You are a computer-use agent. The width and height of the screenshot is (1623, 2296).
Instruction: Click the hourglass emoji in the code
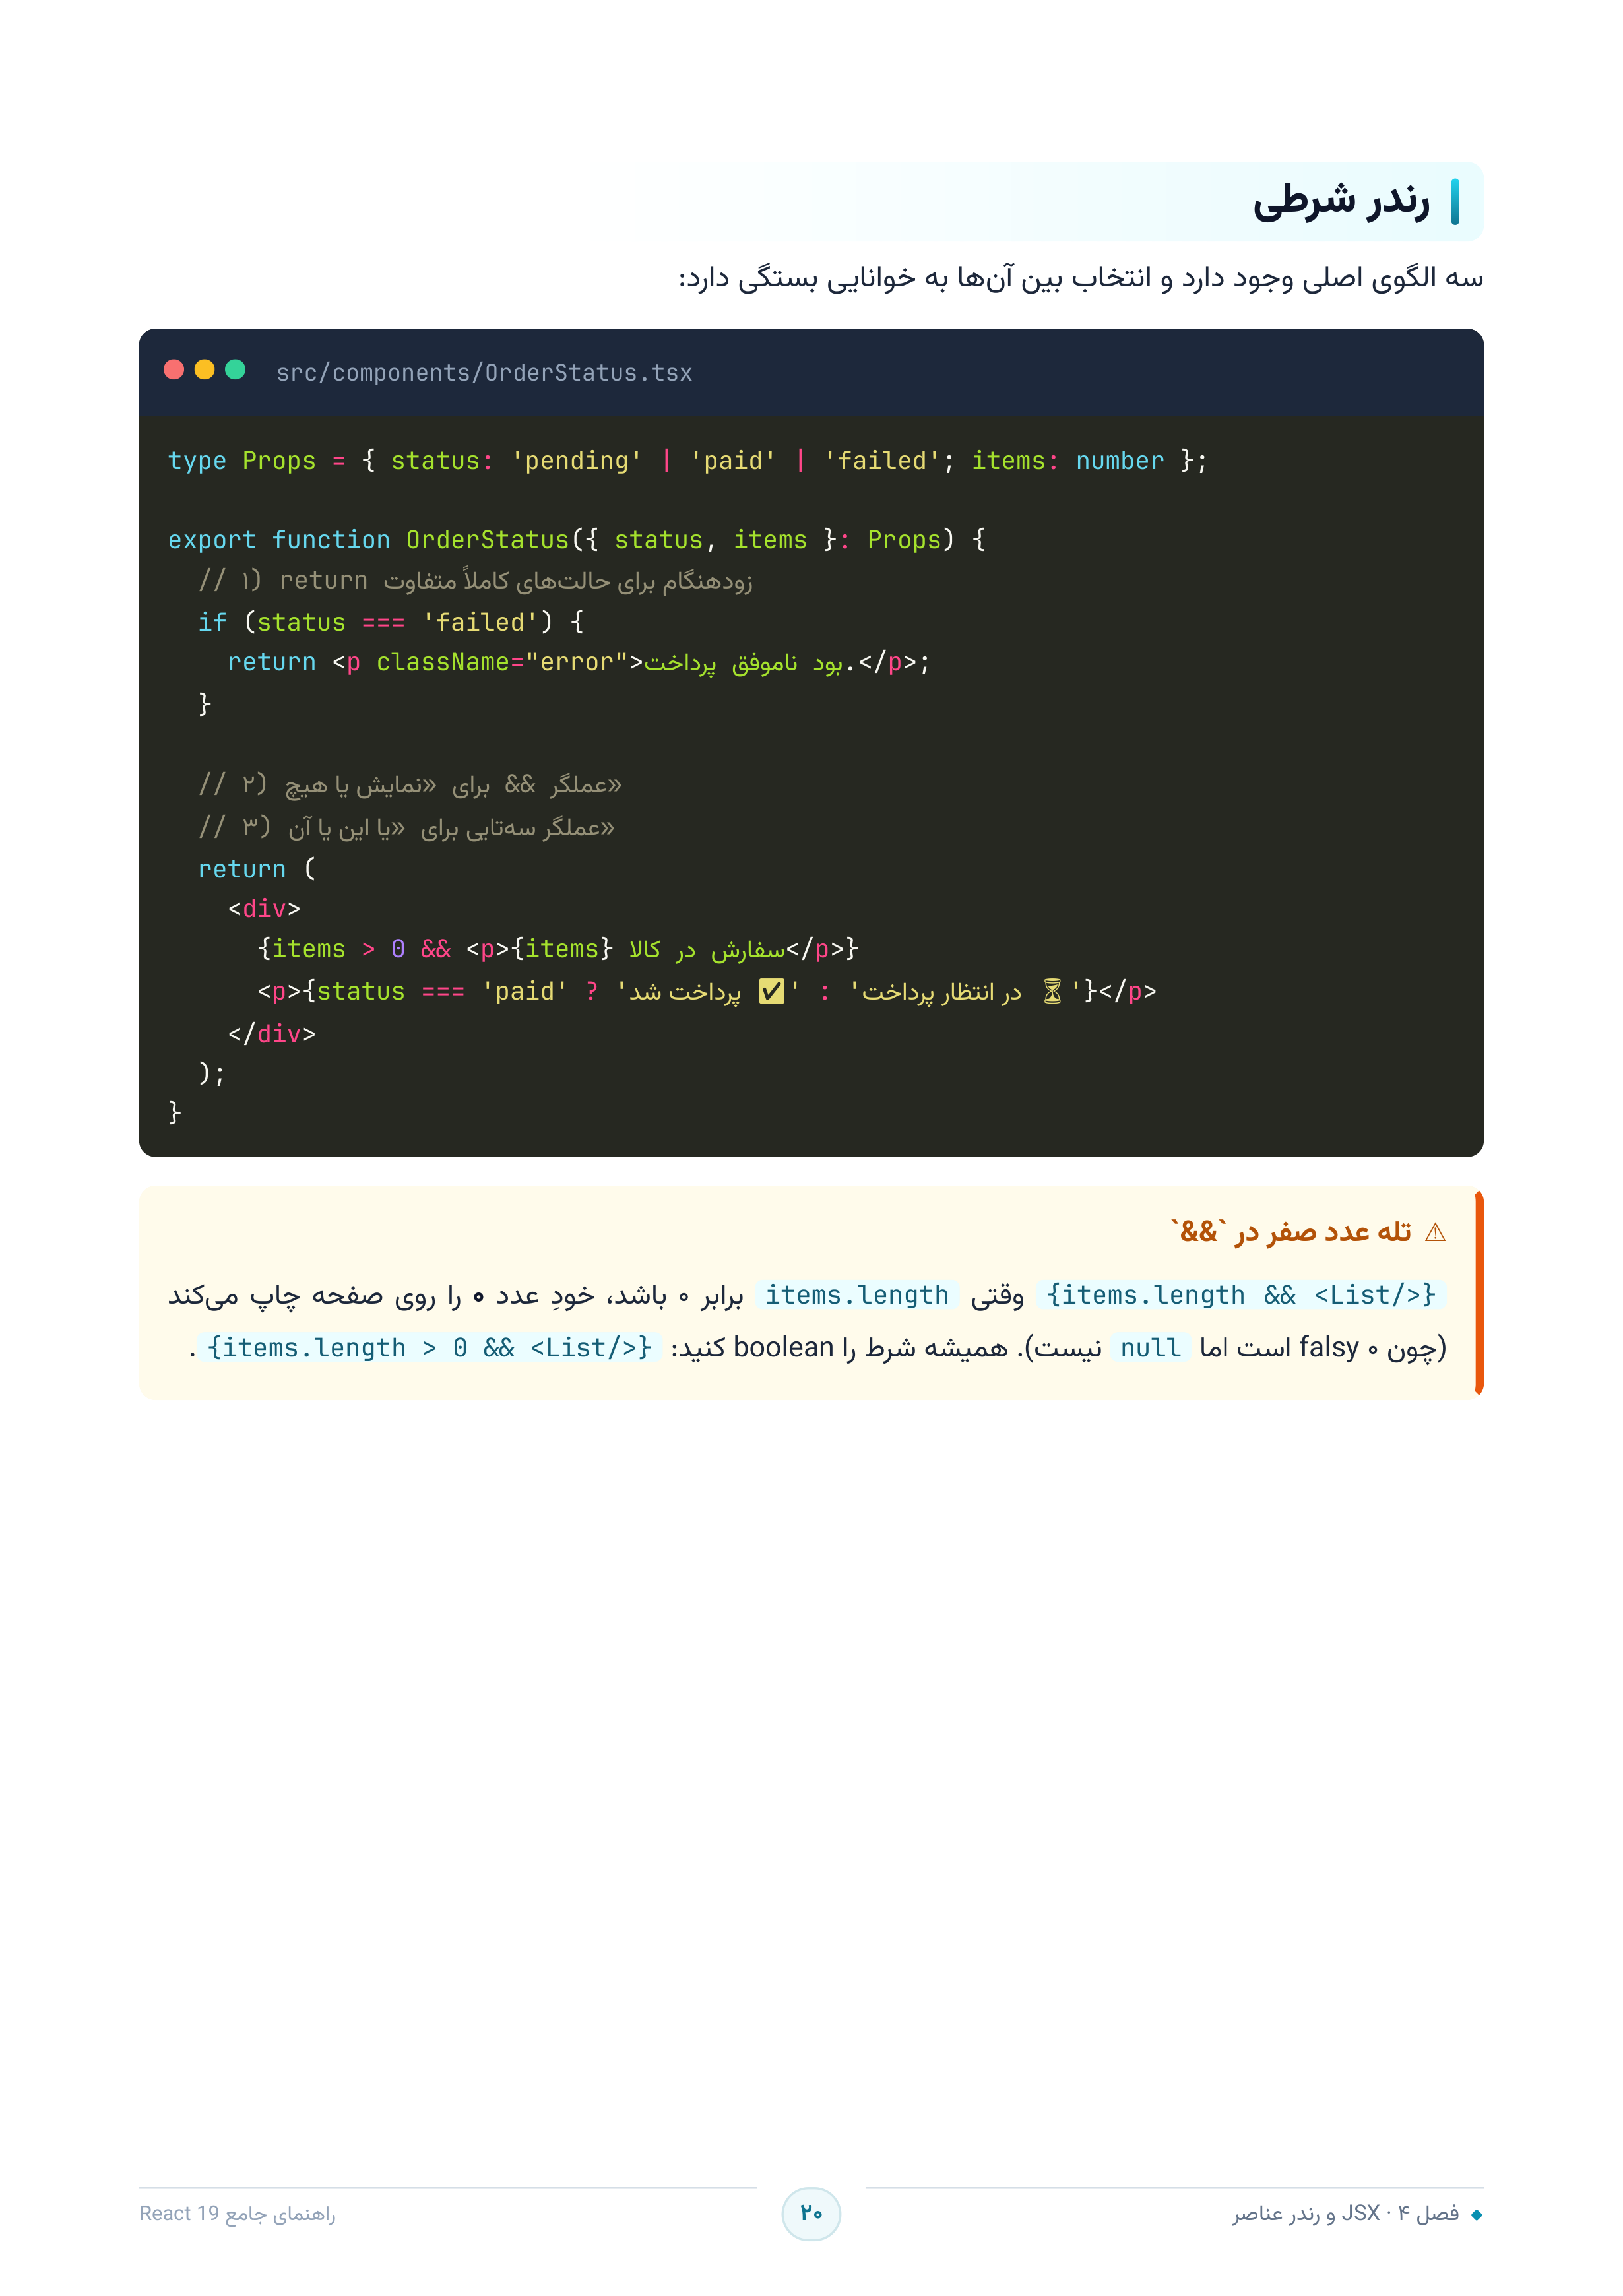point(1052,991)
